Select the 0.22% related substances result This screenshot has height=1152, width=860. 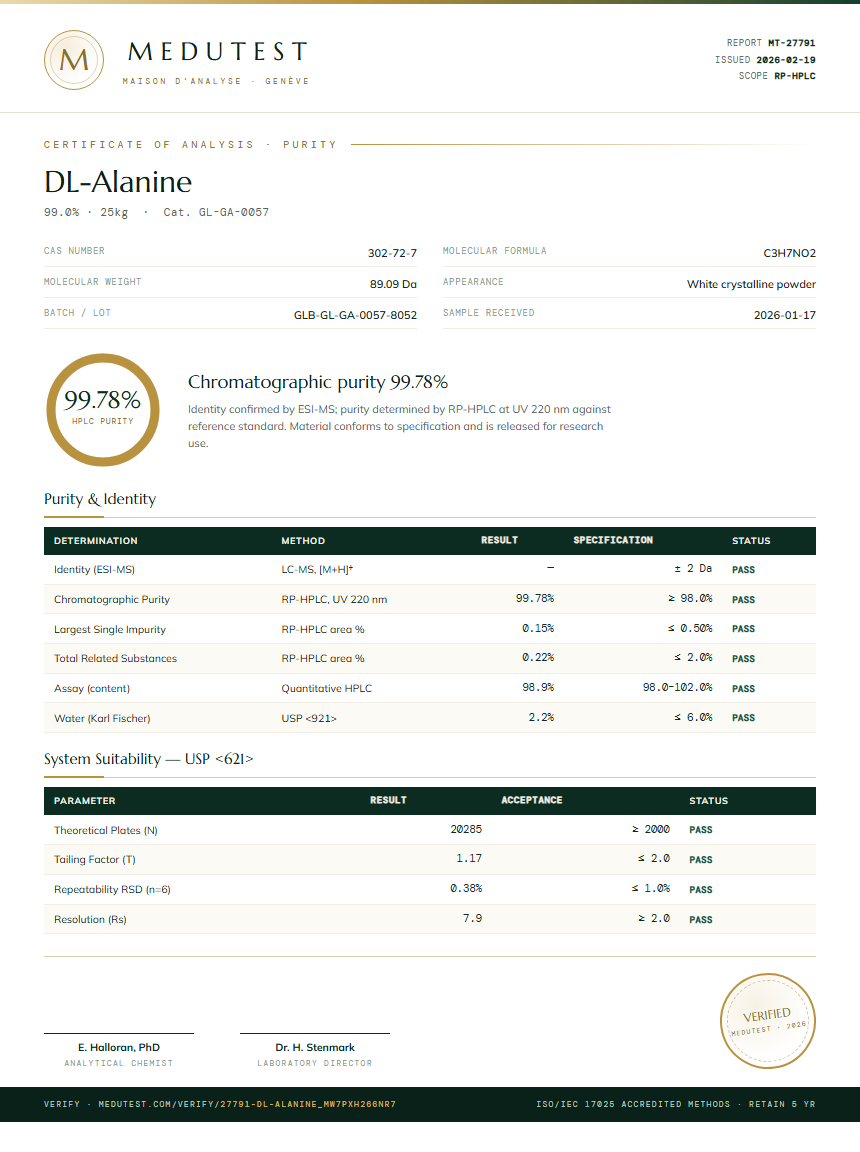[538, 658]
